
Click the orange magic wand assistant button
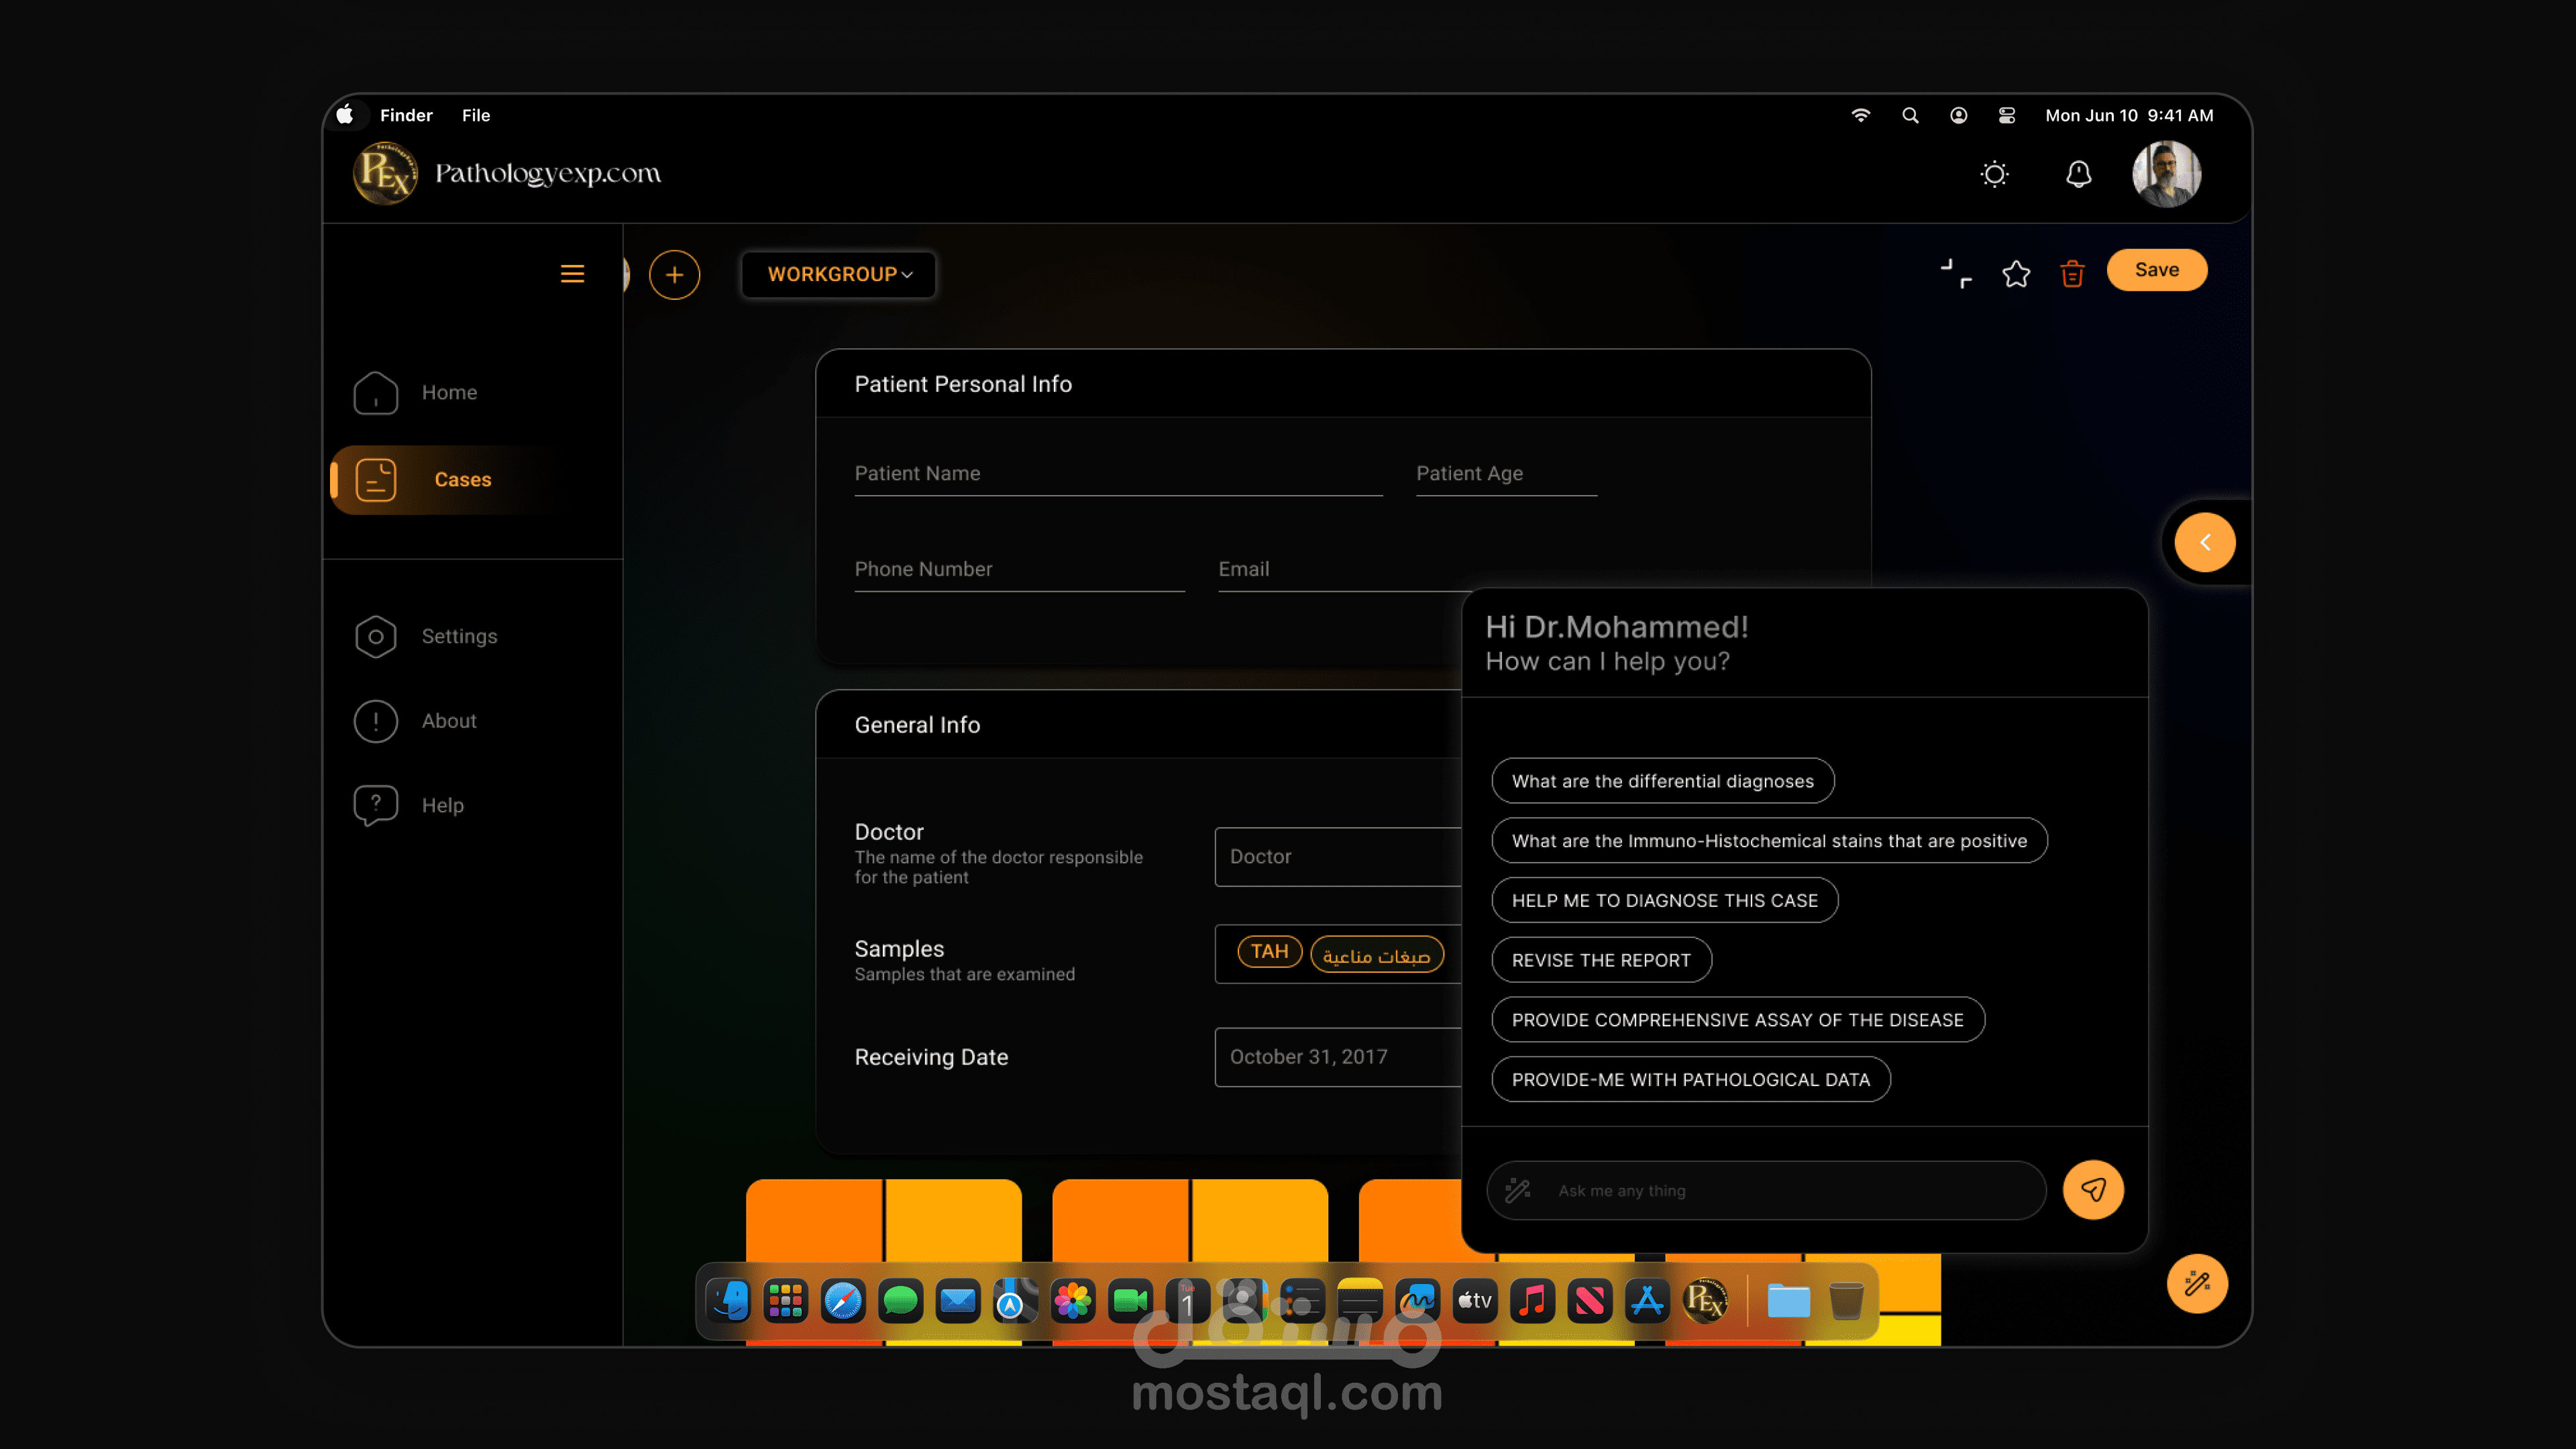coord(2197,1283)
